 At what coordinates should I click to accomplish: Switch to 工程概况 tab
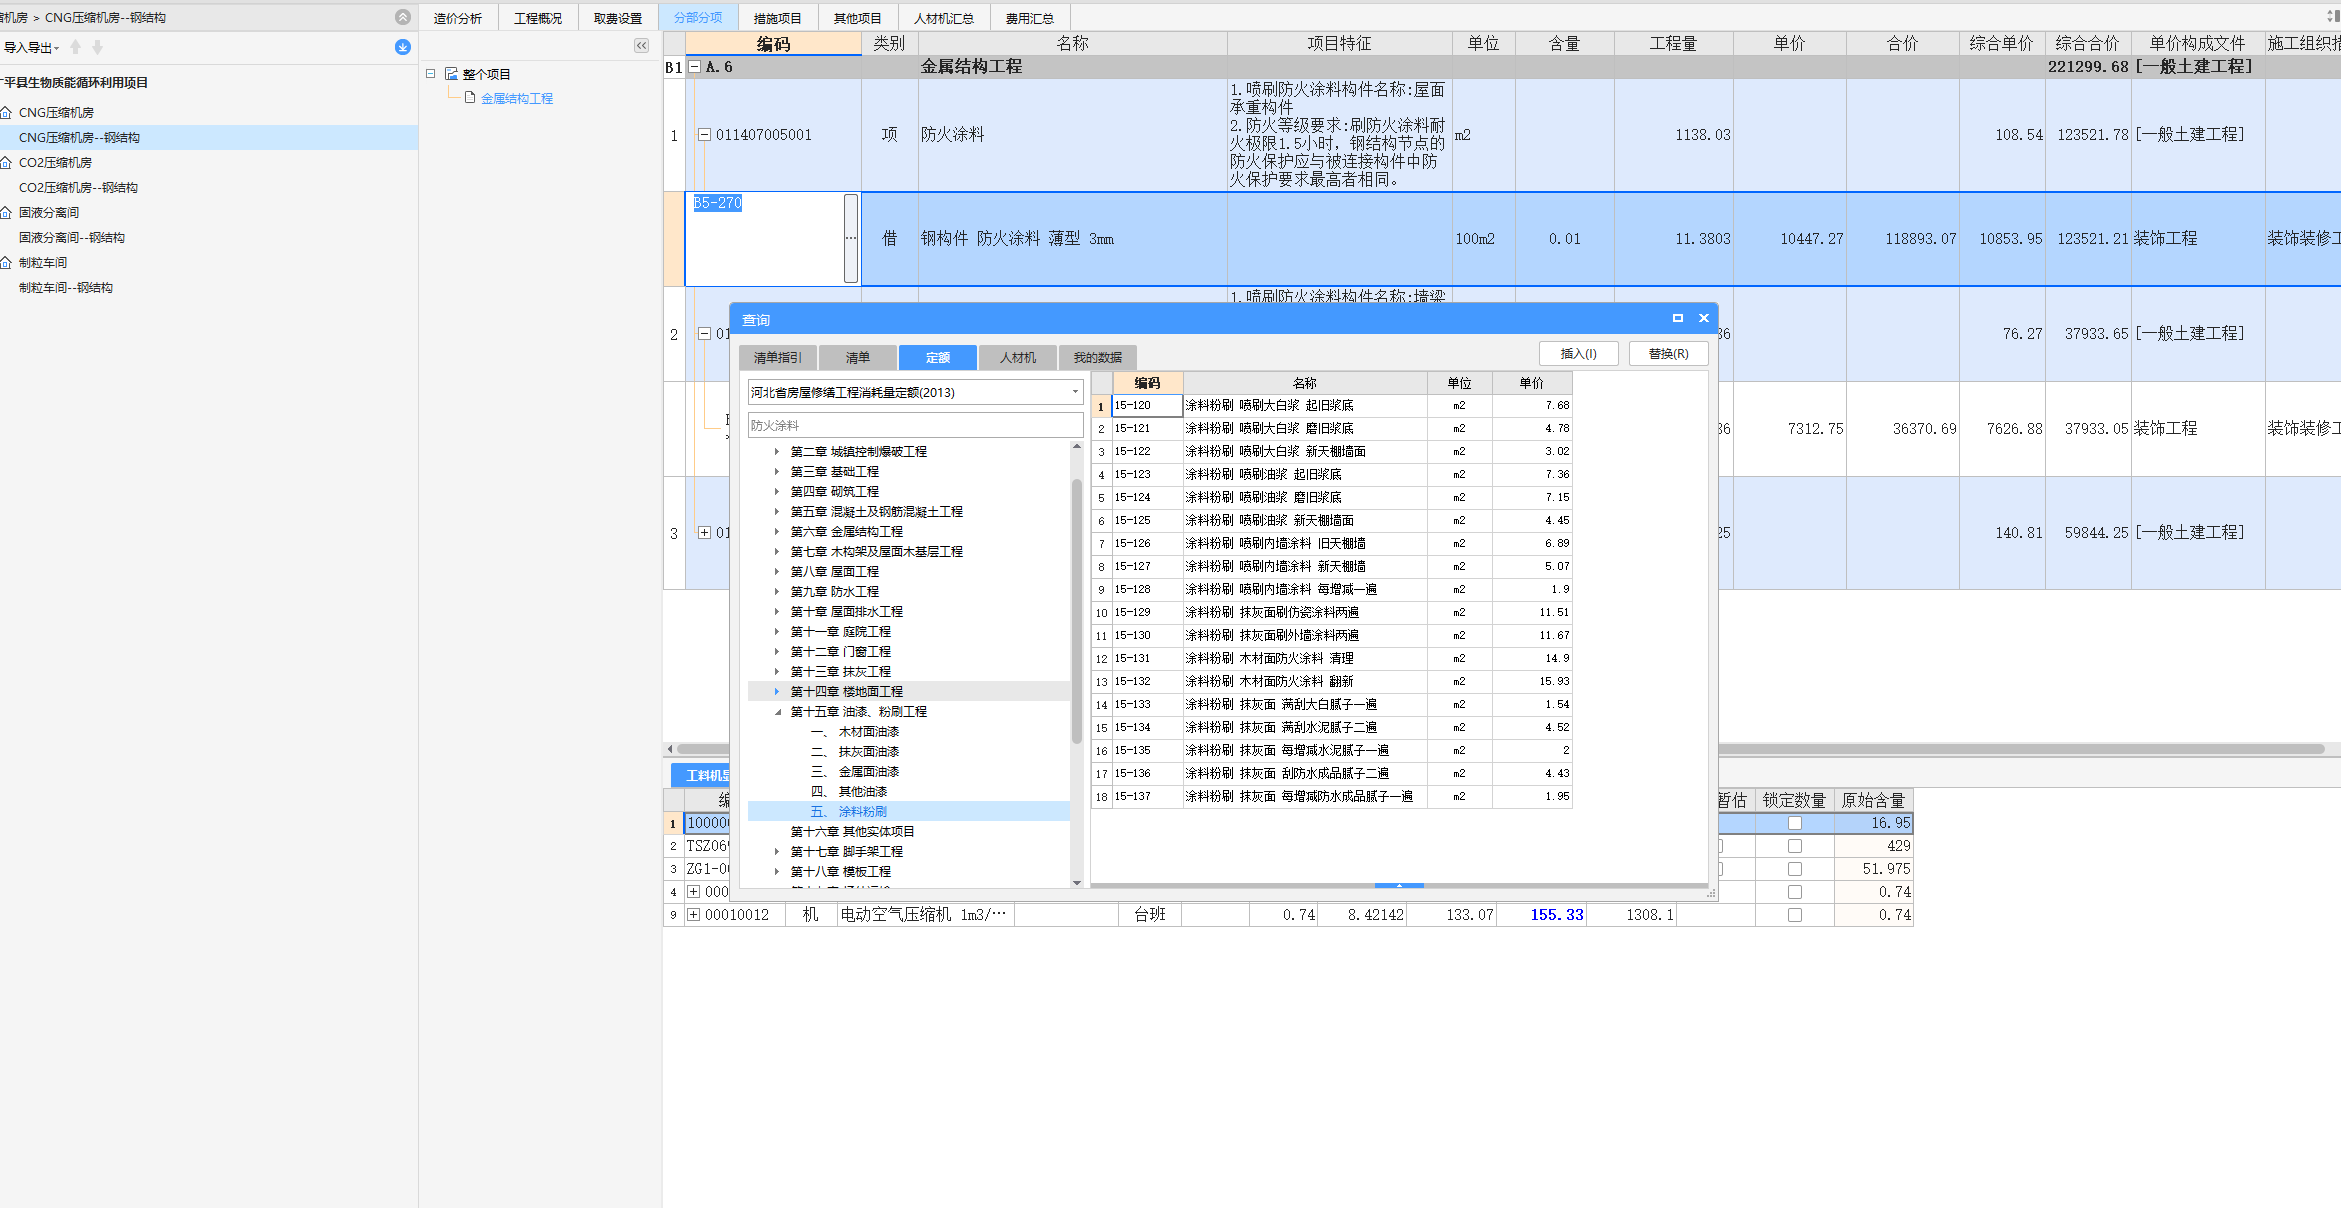(538, 18)
